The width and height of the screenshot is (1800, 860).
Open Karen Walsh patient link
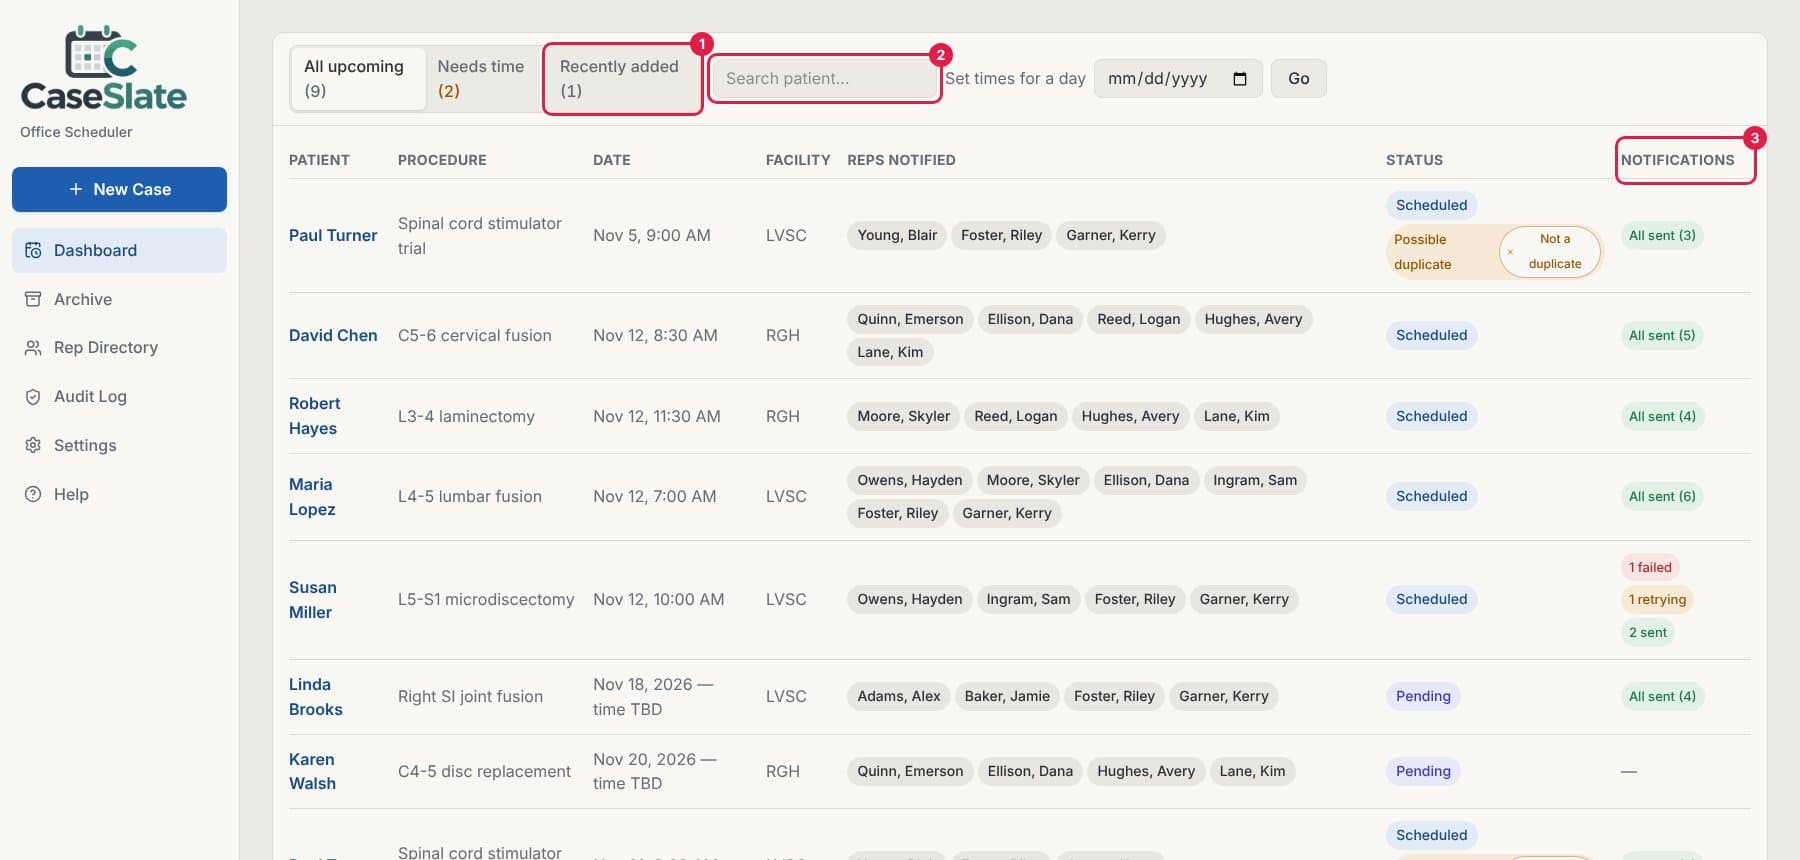312,771
